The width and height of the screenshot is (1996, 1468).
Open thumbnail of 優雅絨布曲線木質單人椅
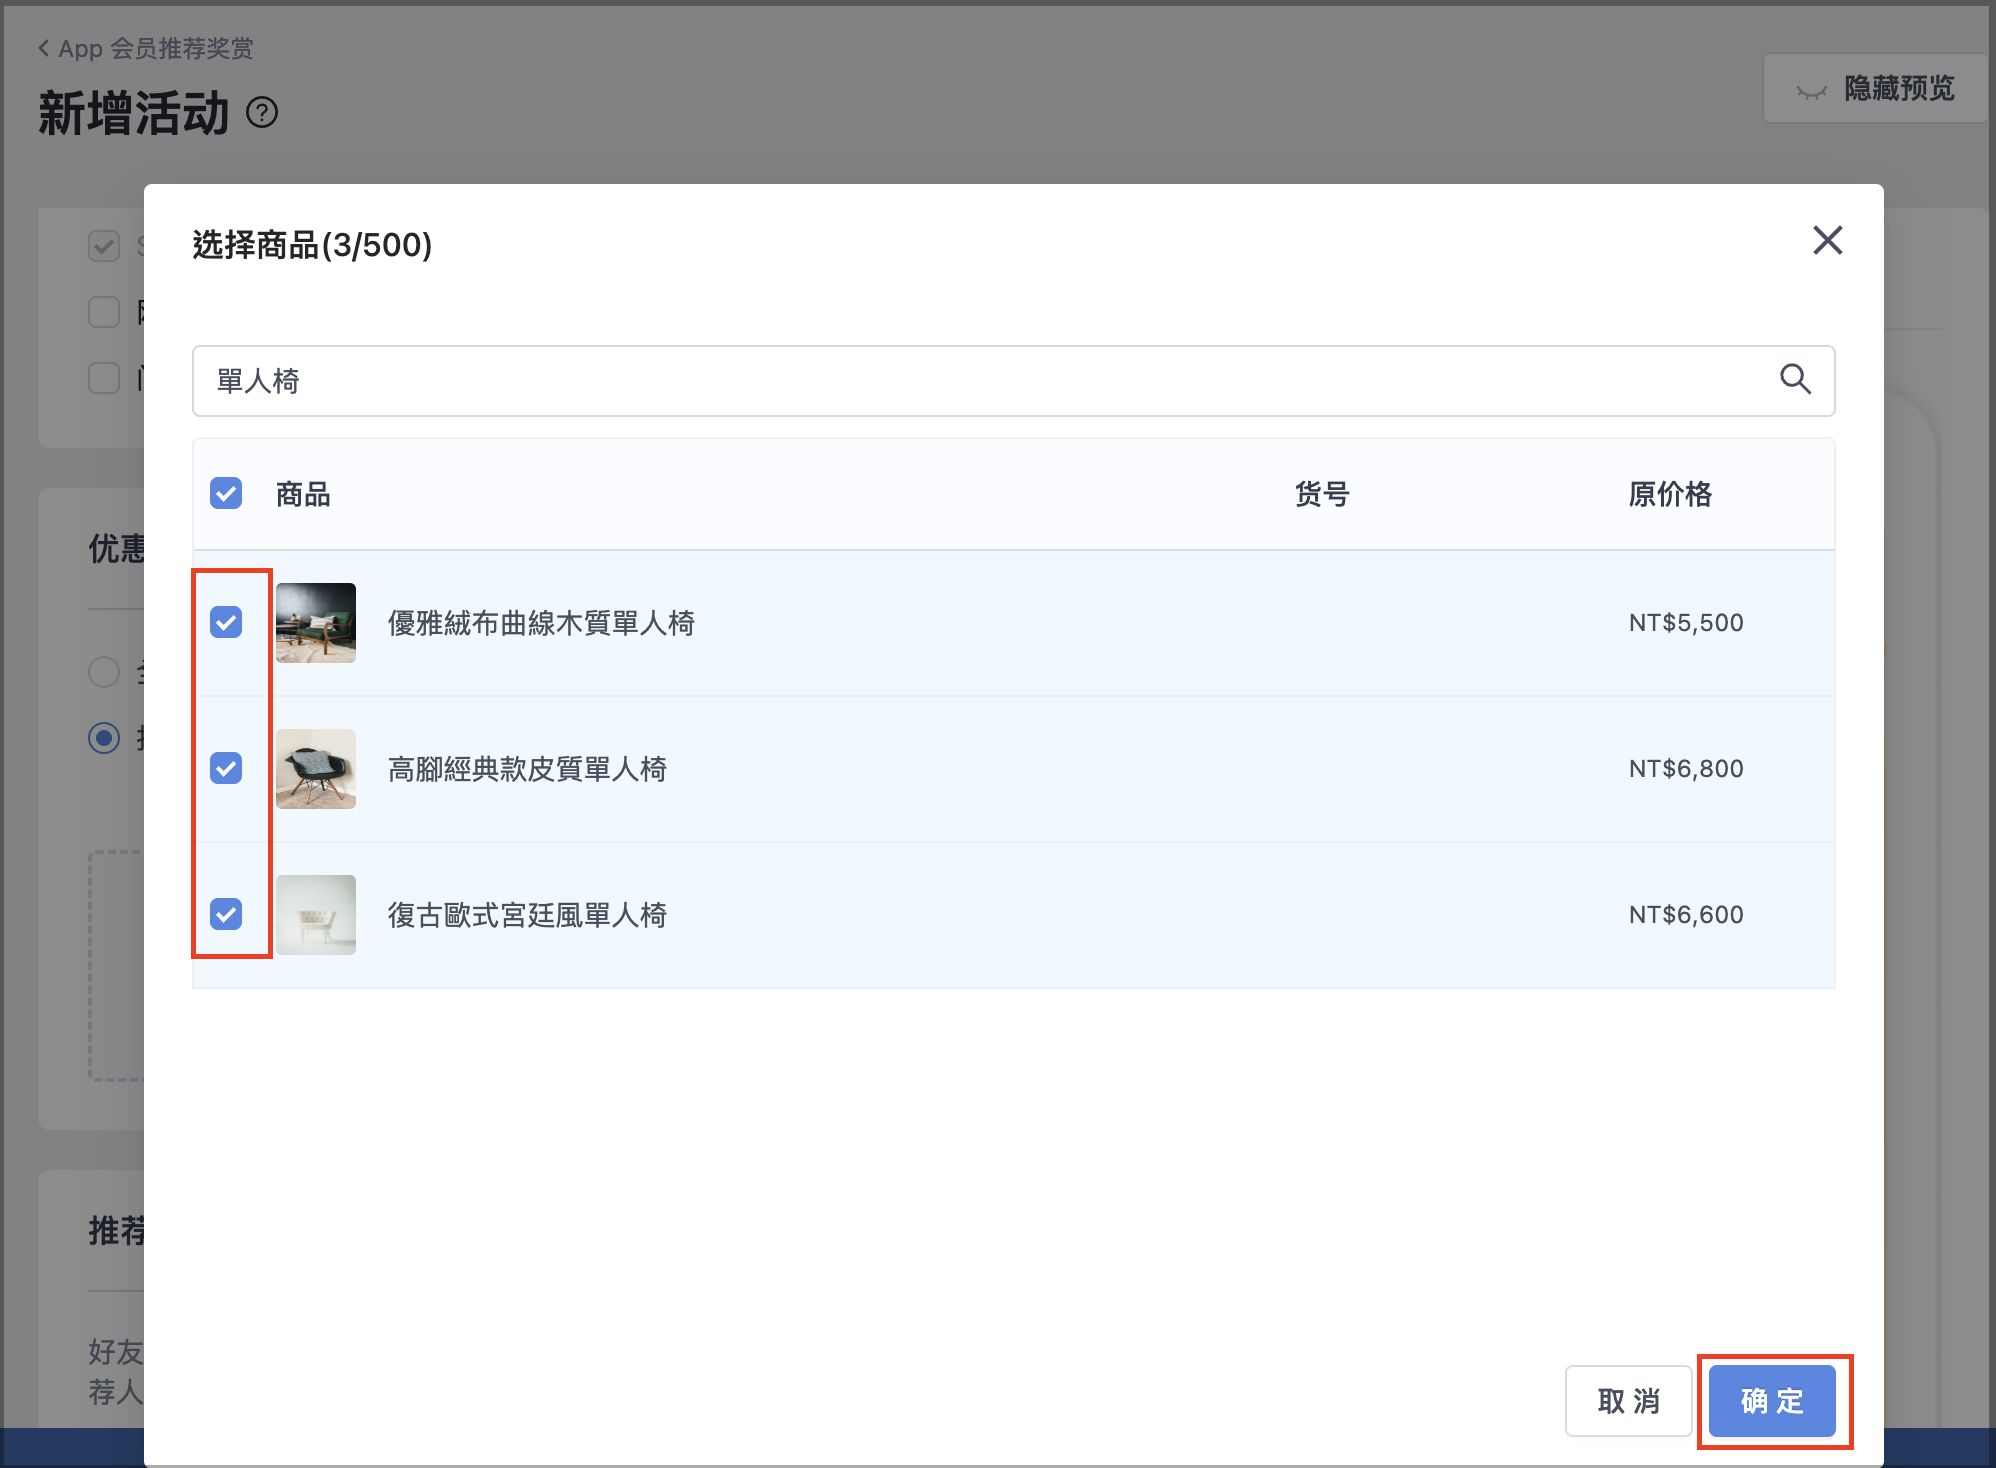pyautogui.click(x=316, y=623)
